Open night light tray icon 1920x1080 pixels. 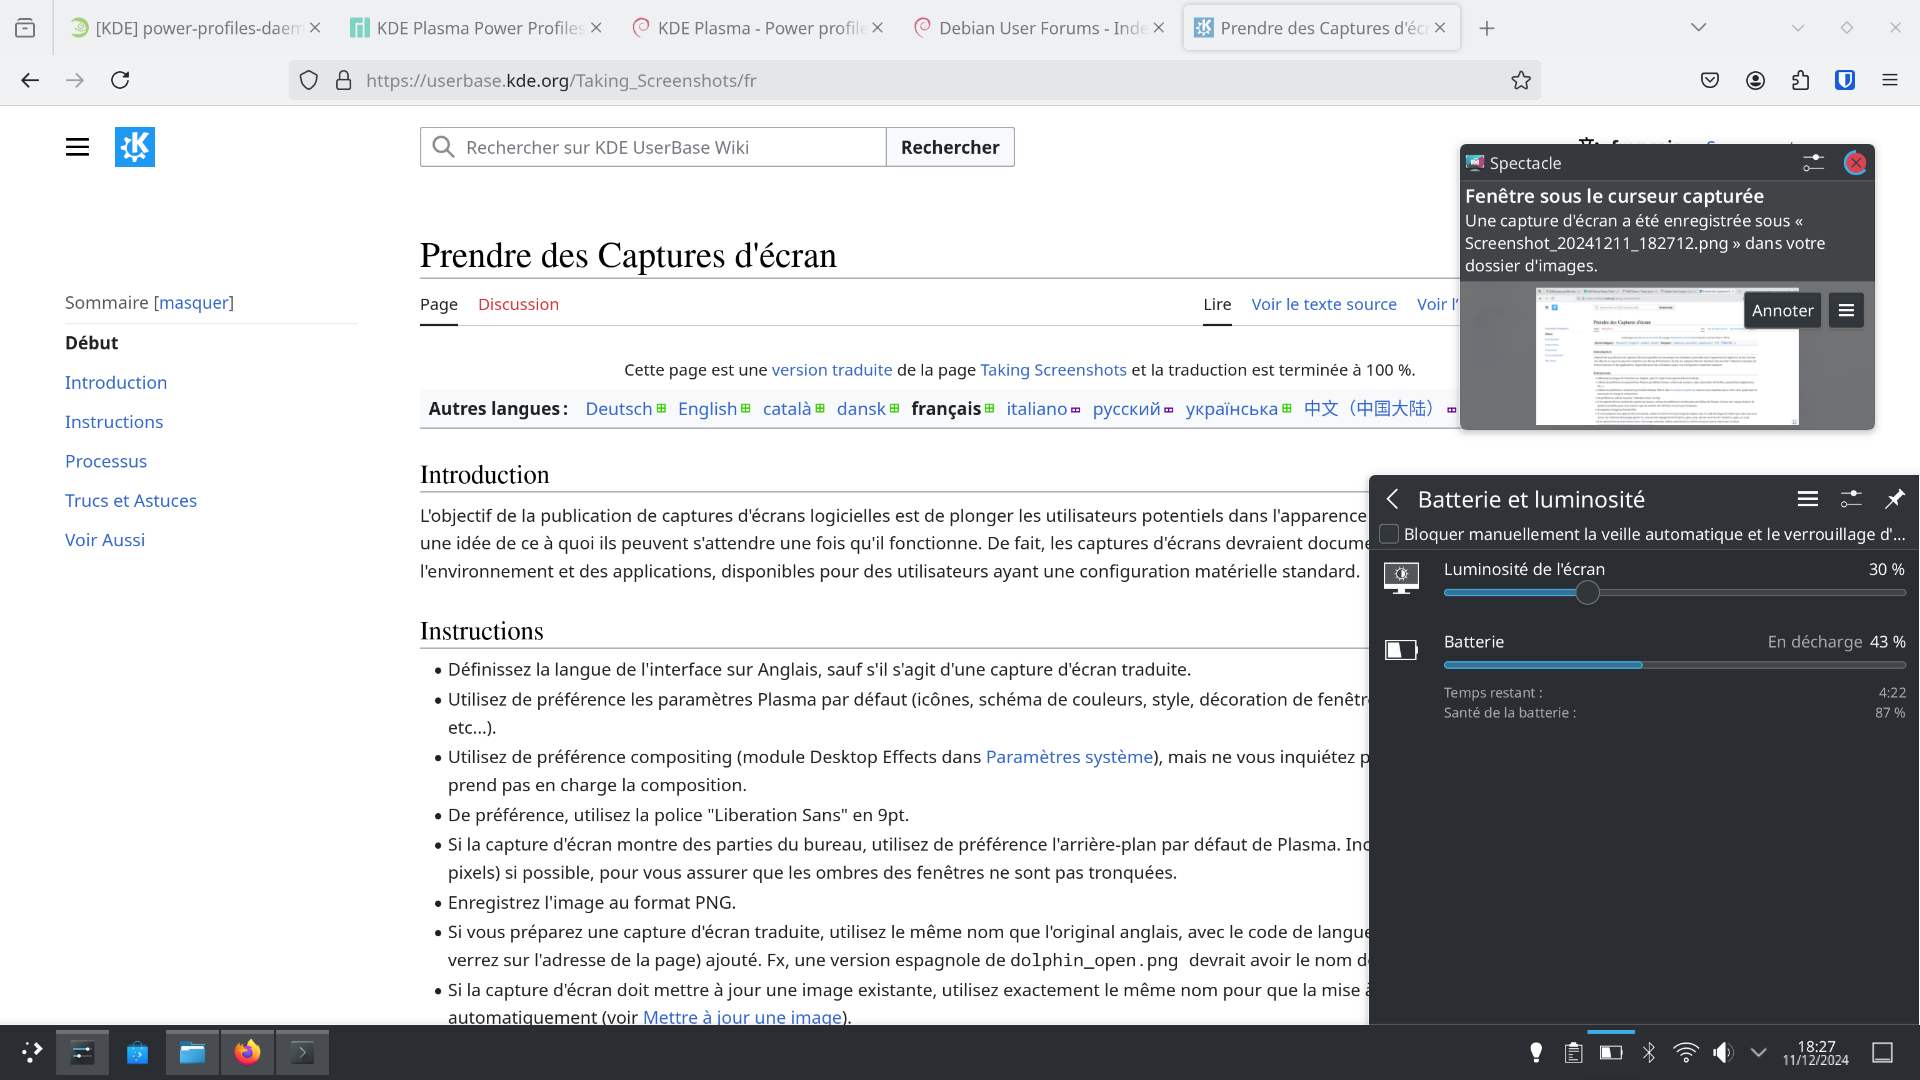click(1536, 1052)
